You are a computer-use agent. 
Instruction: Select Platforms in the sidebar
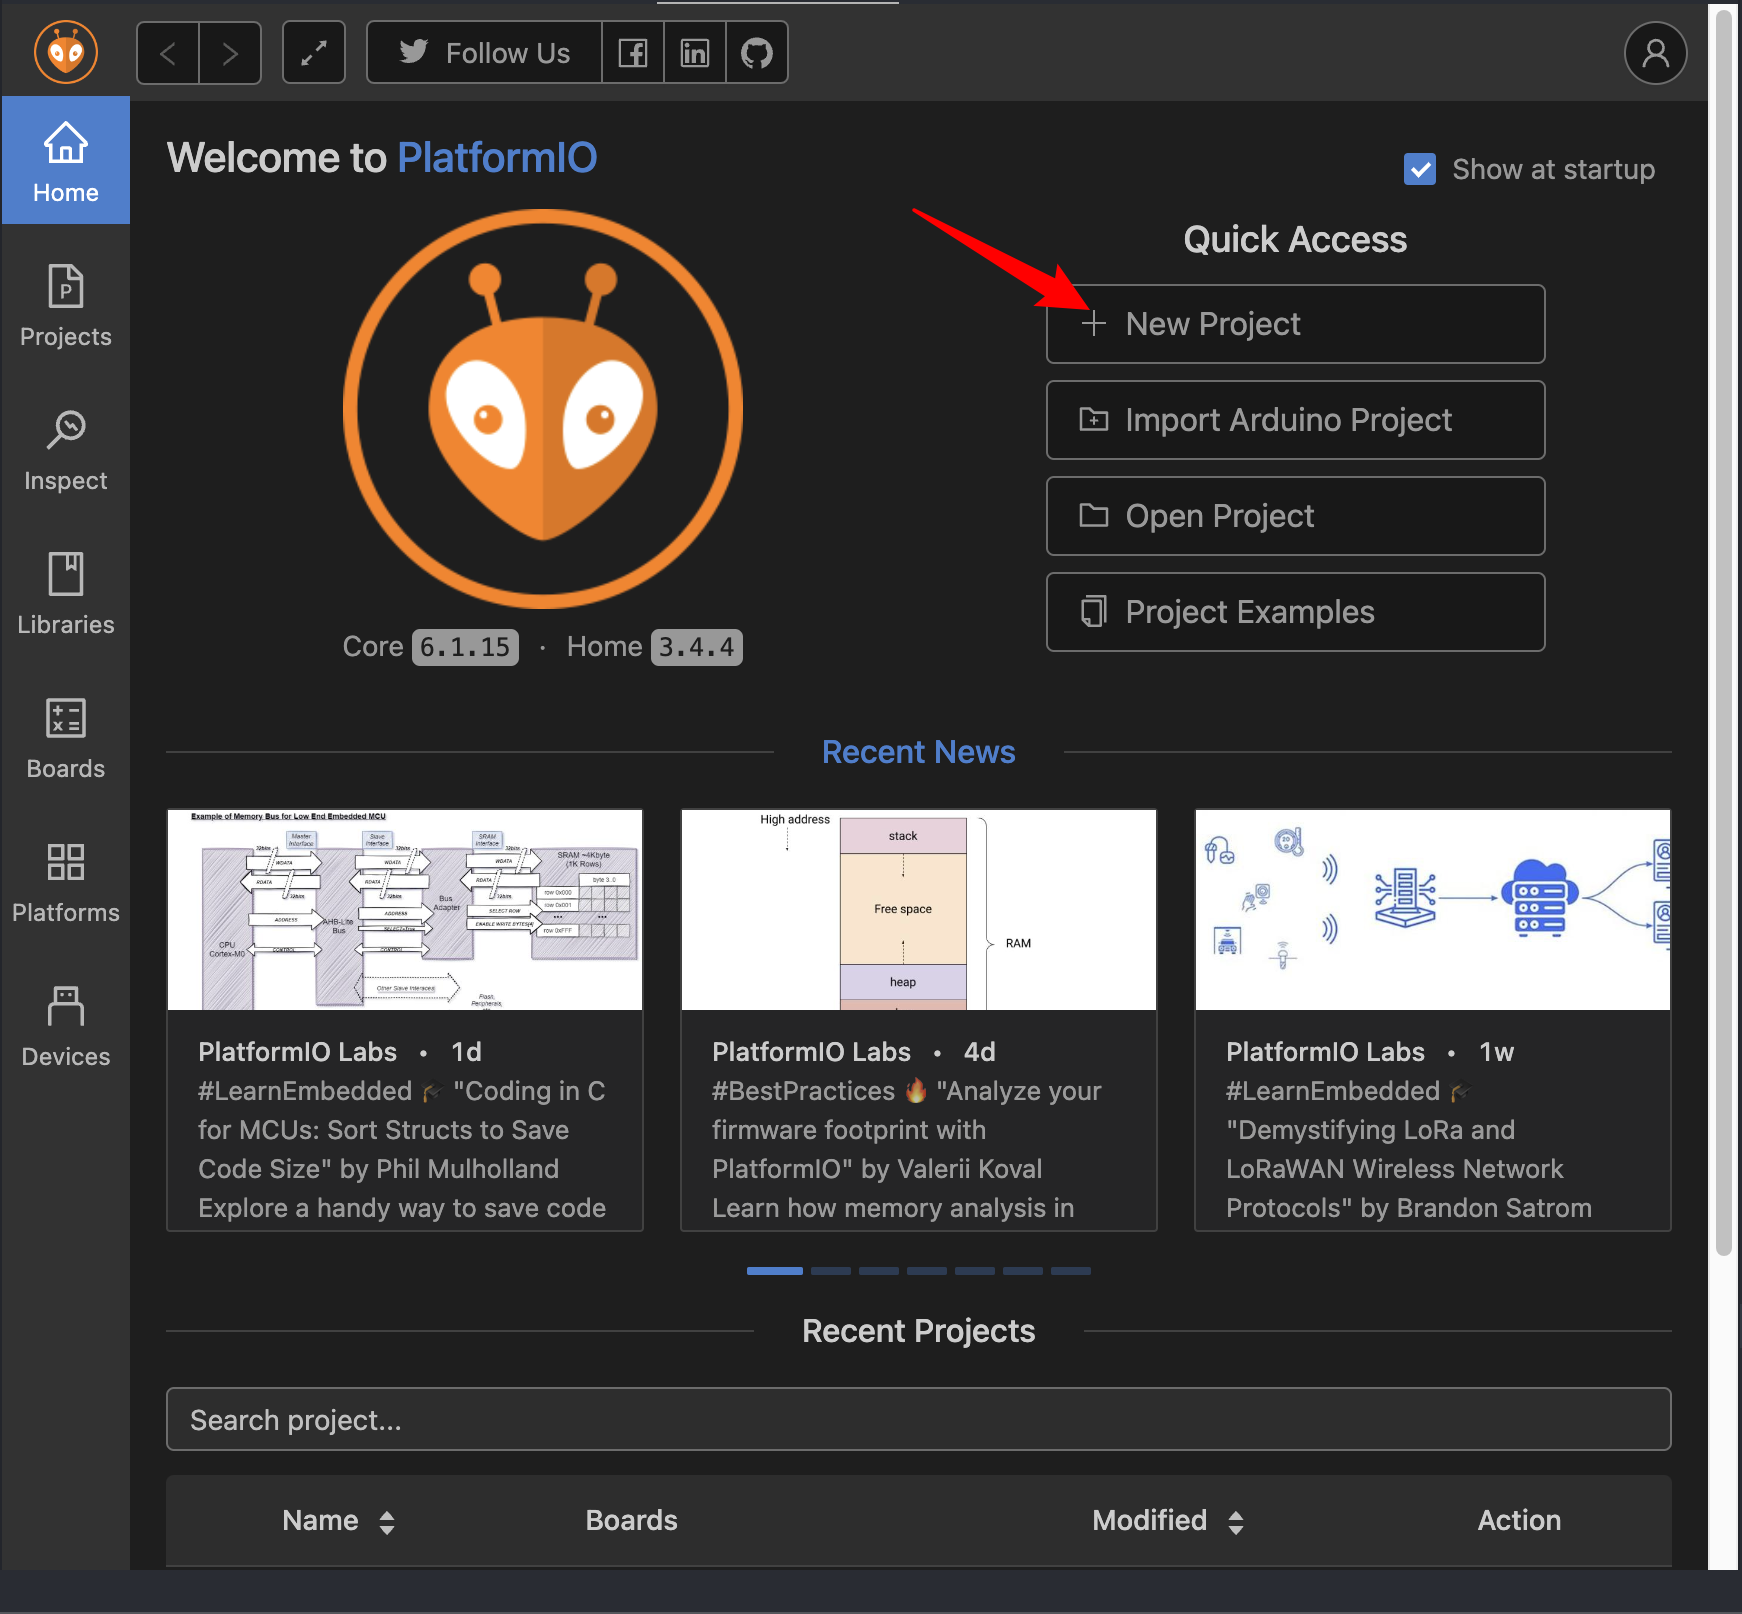[x=66, y=882]
